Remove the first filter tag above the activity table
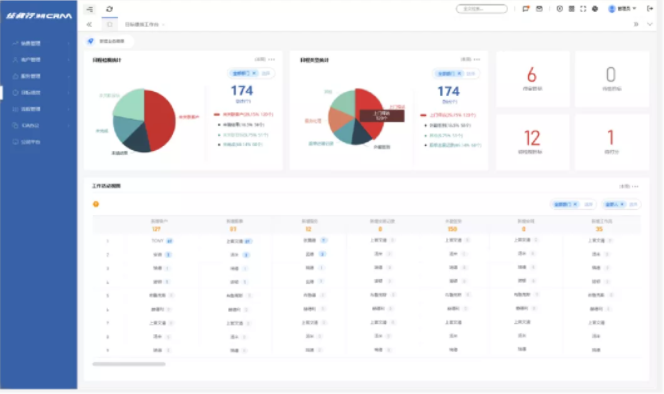Viewport: 664px width, 394px height. click(575, 204)
